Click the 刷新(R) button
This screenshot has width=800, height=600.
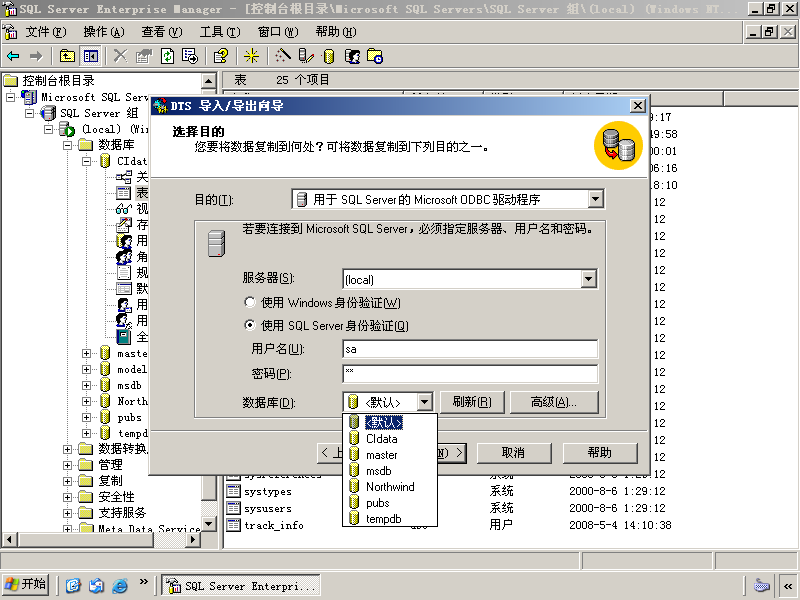click(472, 402)
